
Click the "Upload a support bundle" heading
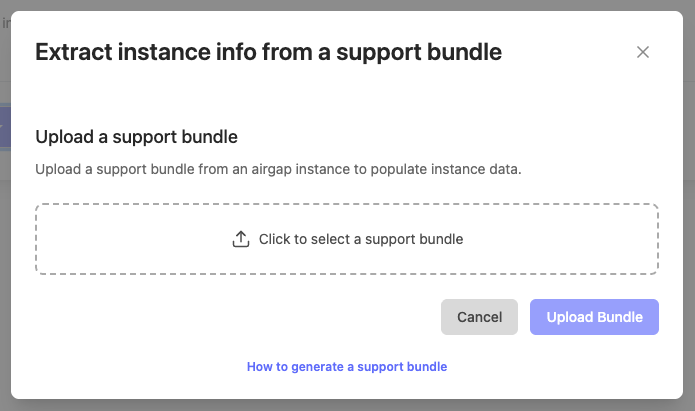(x=136, y=136)
